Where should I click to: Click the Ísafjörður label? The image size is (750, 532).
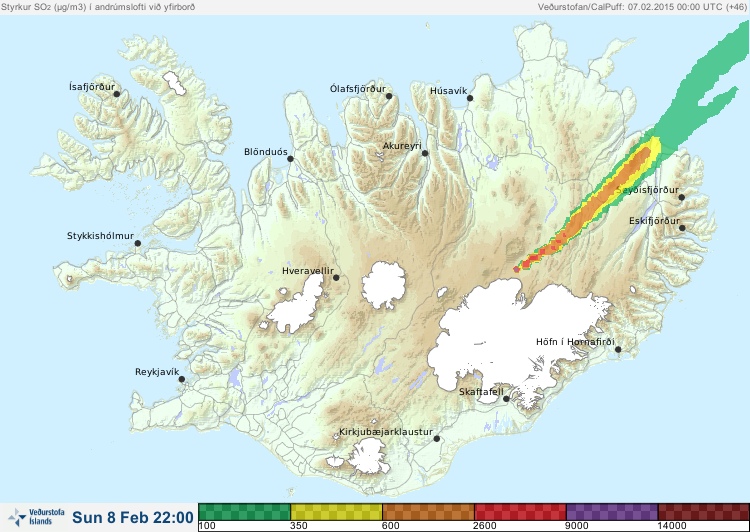tap(92, 87)
